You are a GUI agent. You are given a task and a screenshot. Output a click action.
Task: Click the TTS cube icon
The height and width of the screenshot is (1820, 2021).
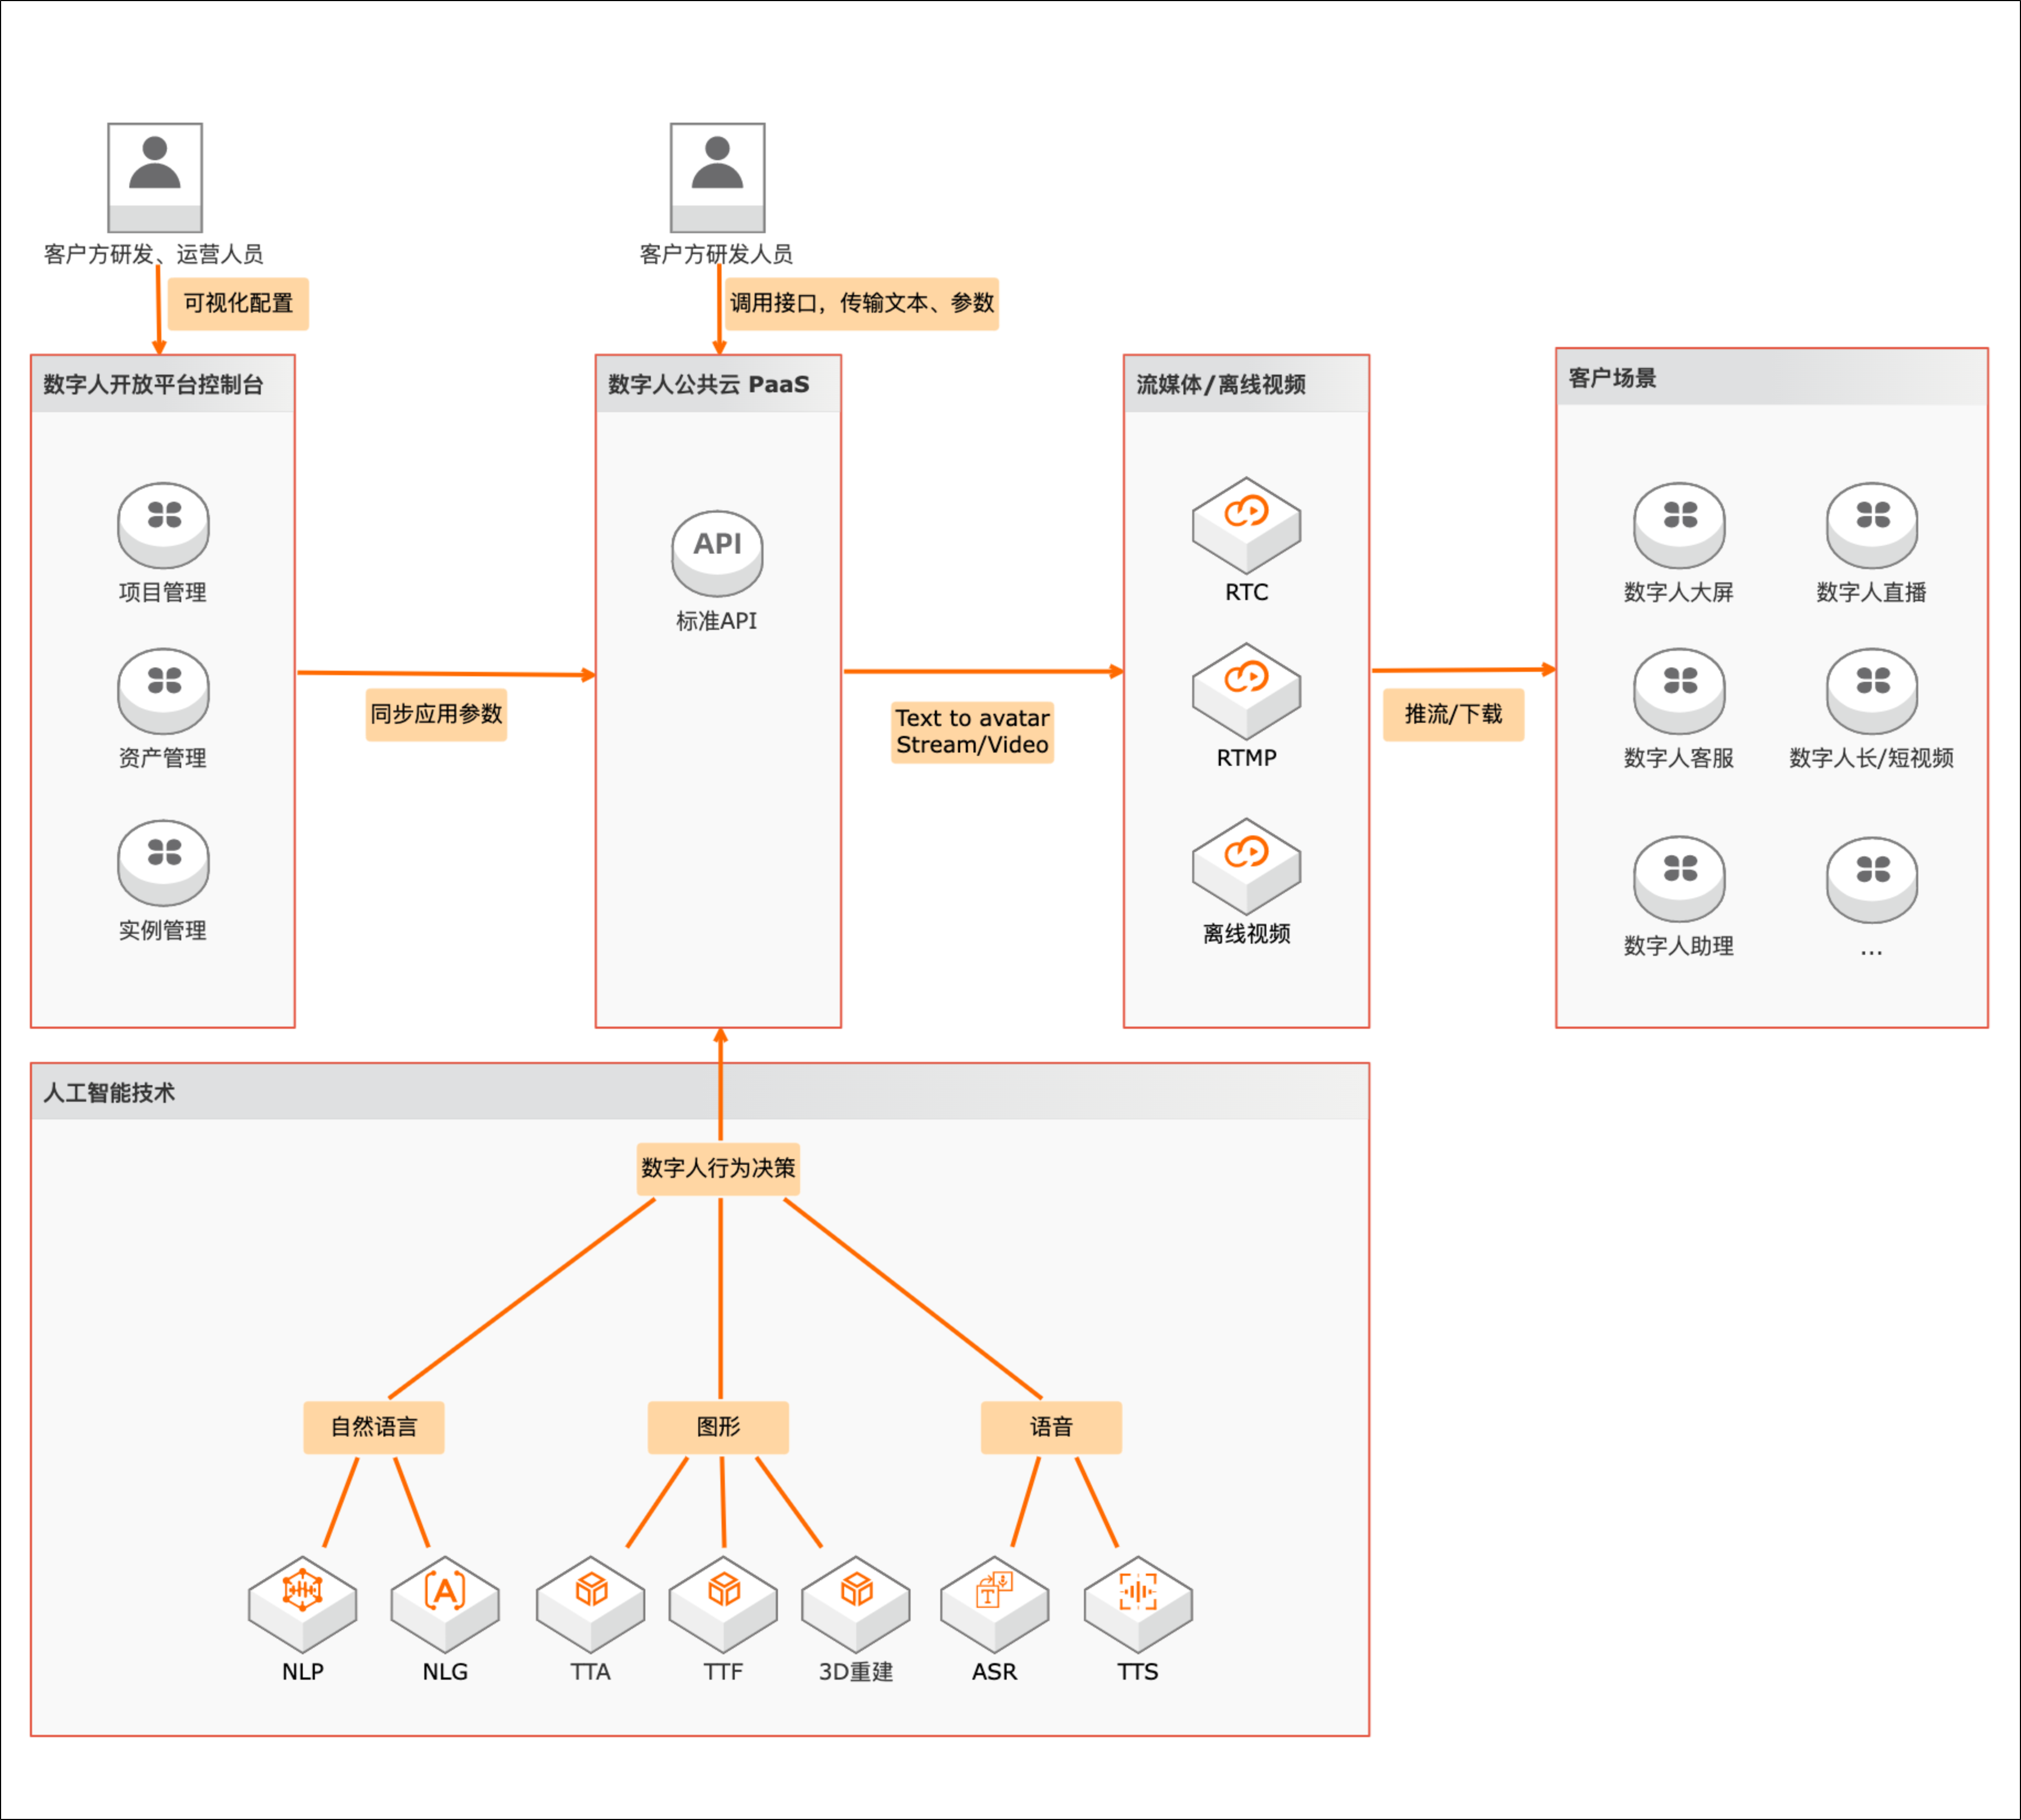(1138, 1604)
